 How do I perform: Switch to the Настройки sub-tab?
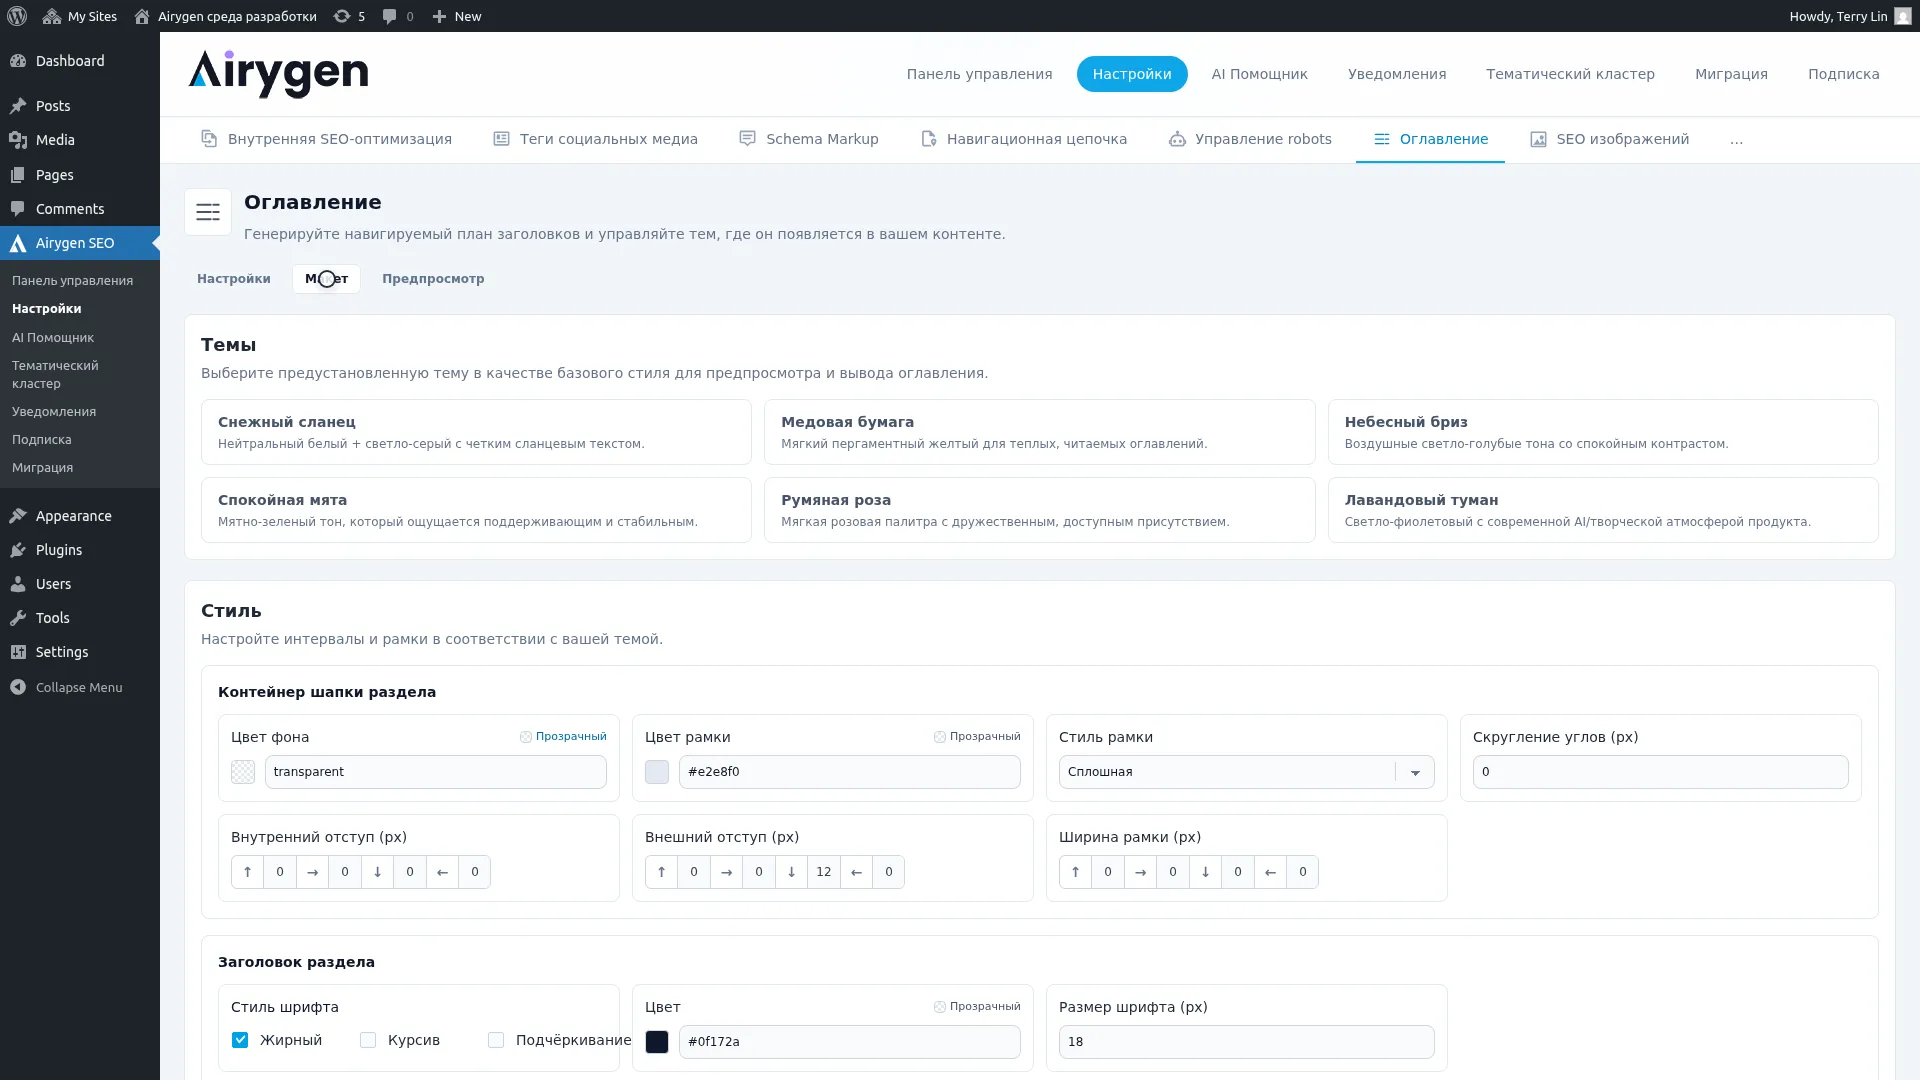[233, 279]
